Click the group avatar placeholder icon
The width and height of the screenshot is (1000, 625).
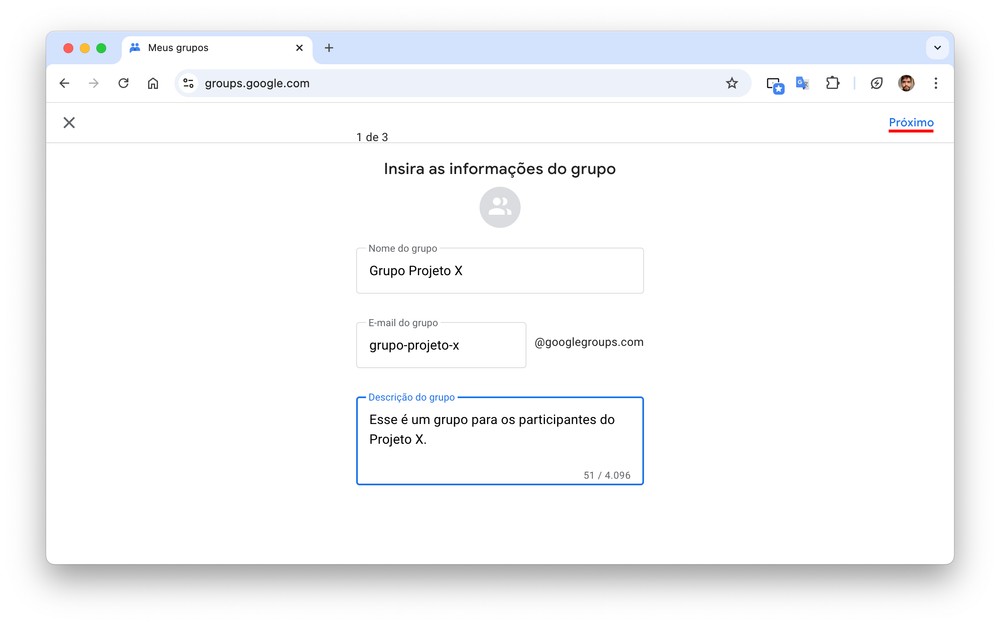pyautogui.click(x=500, y=207)
